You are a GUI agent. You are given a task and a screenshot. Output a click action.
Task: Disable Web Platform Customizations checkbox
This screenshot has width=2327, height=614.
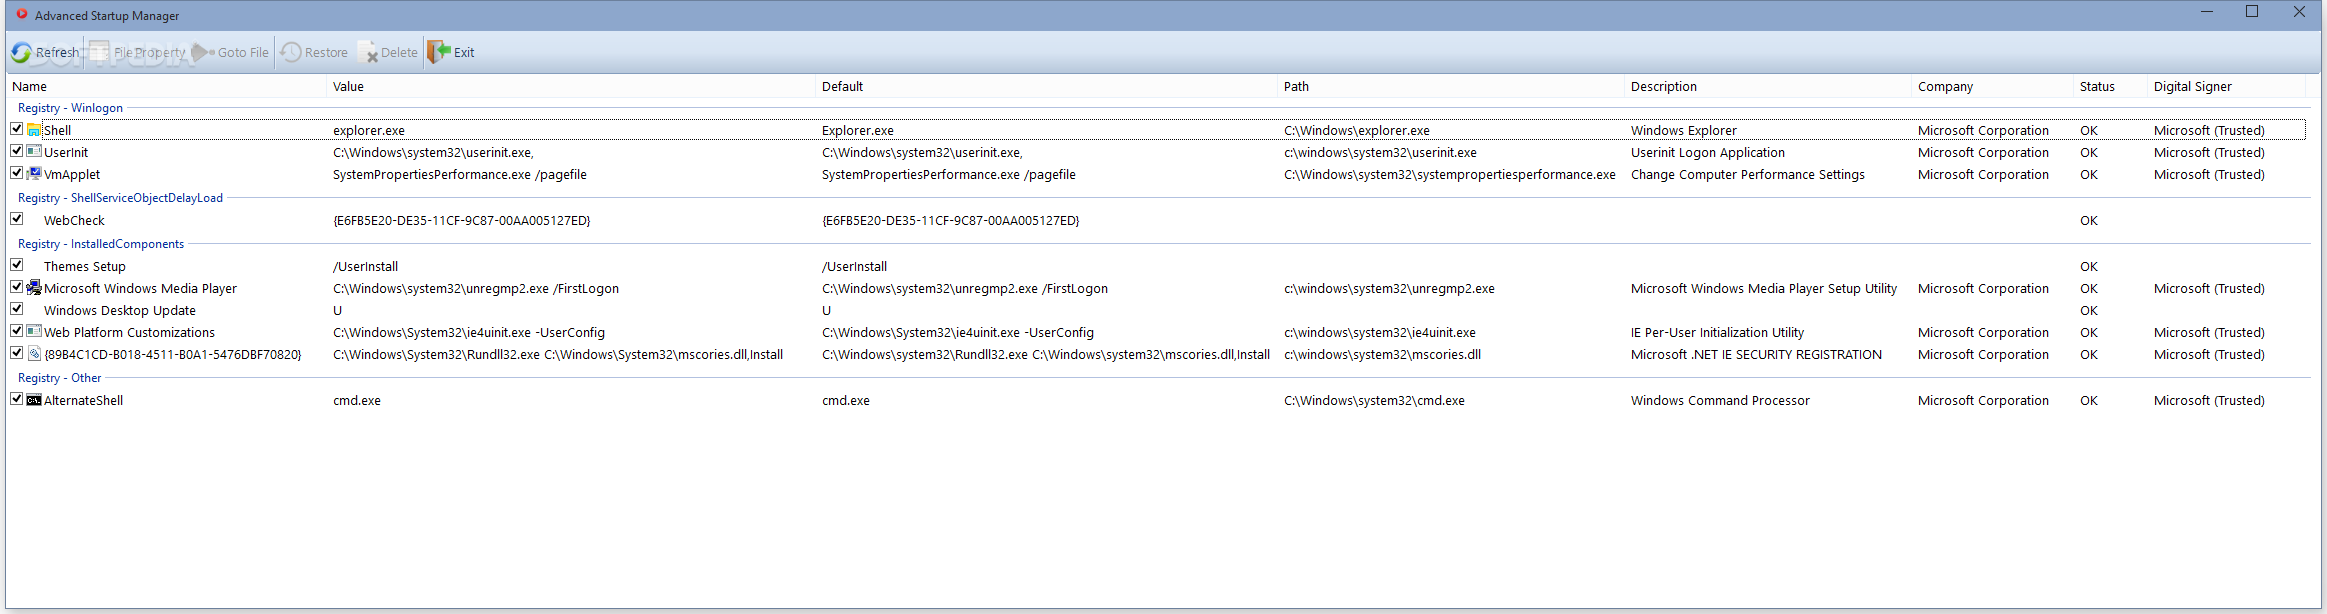coord(17,331)
